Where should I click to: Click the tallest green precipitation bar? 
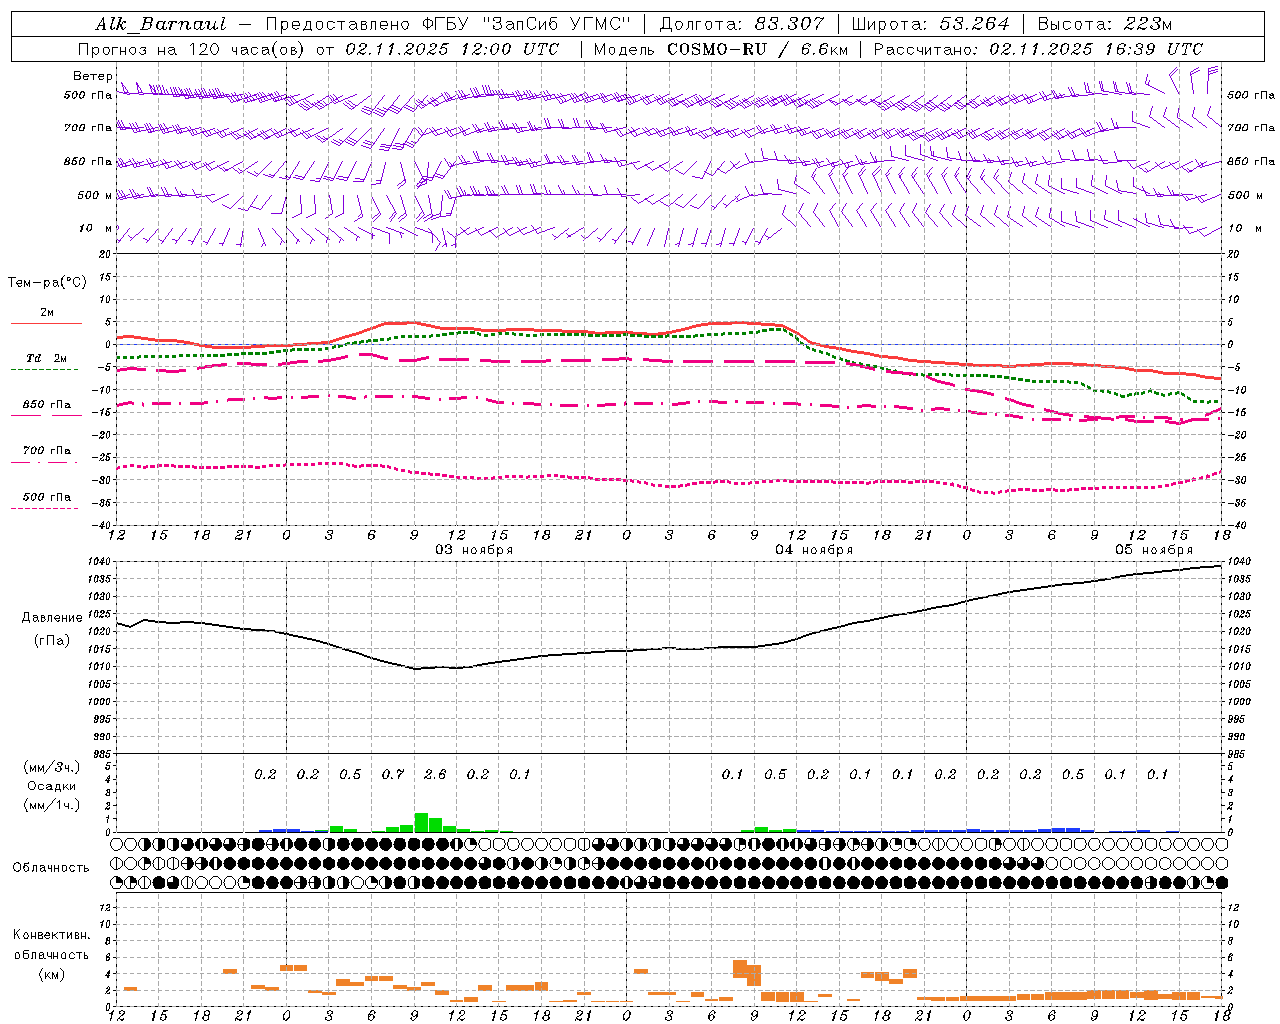(421, 823)
